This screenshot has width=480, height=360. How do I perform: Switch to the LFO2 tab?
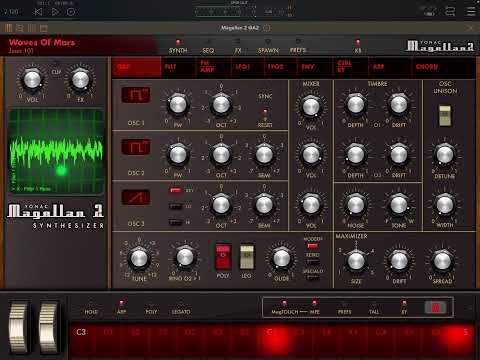point(281,67)
